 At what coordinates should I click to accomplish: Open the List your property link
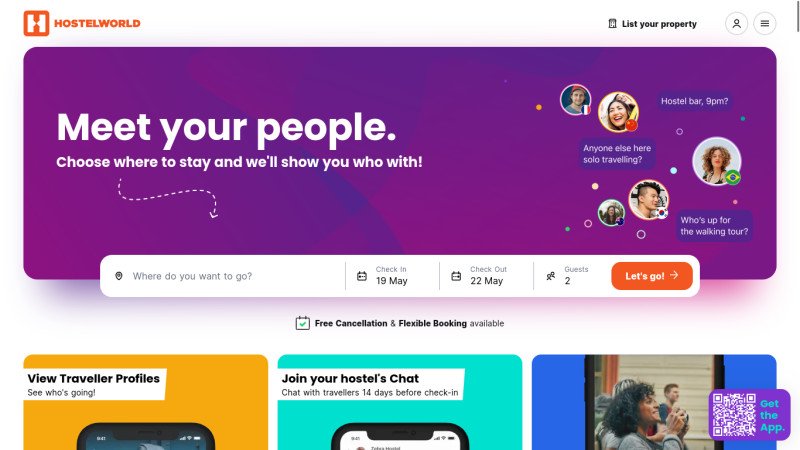tap(653, 23)
